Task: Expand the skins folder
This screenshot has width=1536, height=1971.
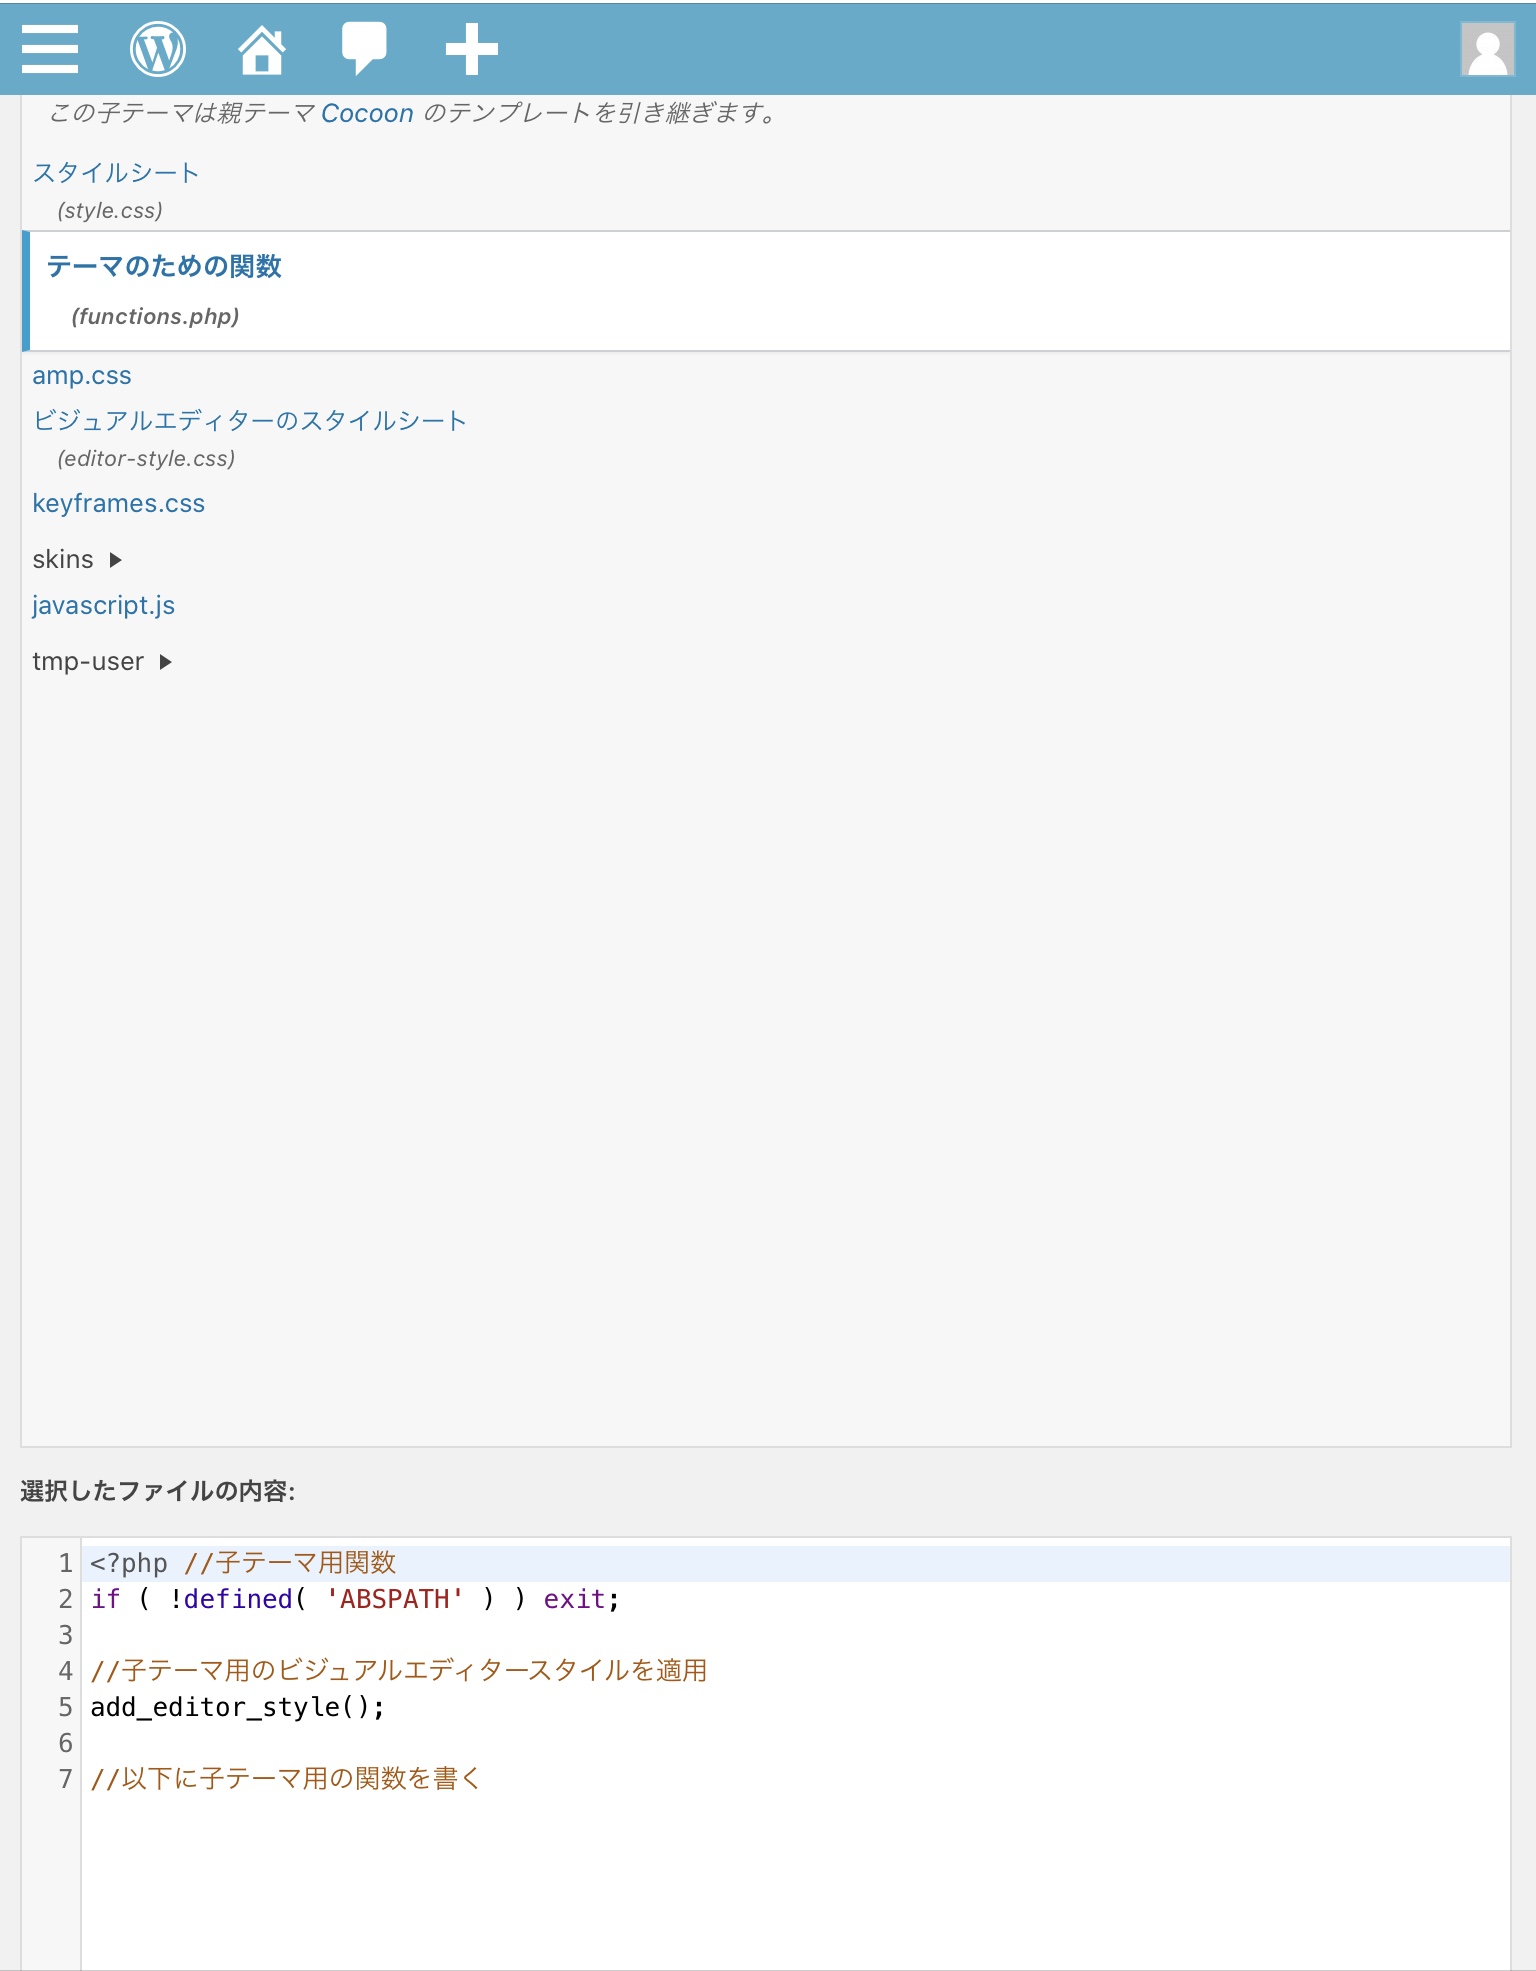Action: [77, 560]
